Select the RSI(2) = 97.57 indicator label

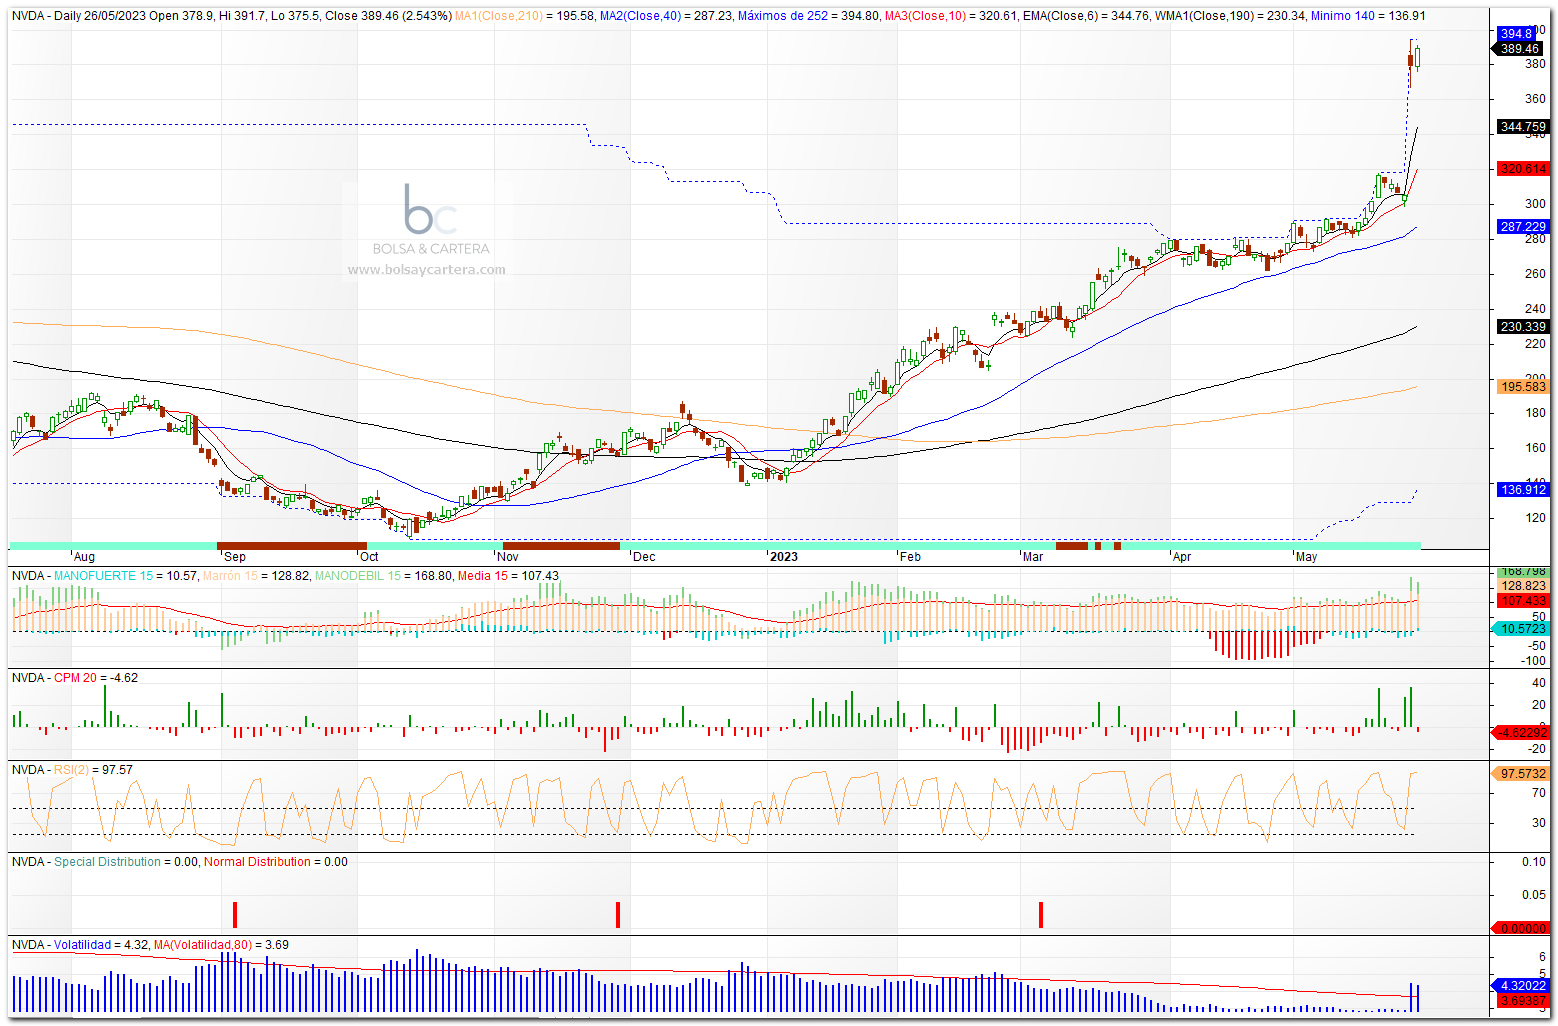pos(93,770)
